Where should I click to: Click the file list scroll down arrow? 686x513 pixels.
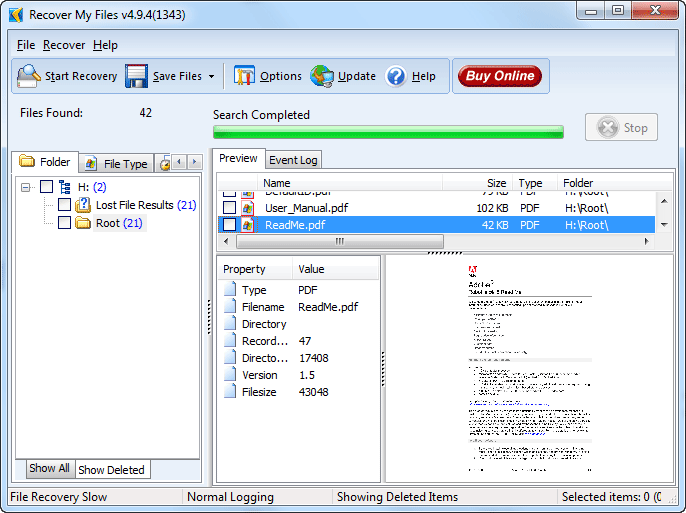pos(664,225)
